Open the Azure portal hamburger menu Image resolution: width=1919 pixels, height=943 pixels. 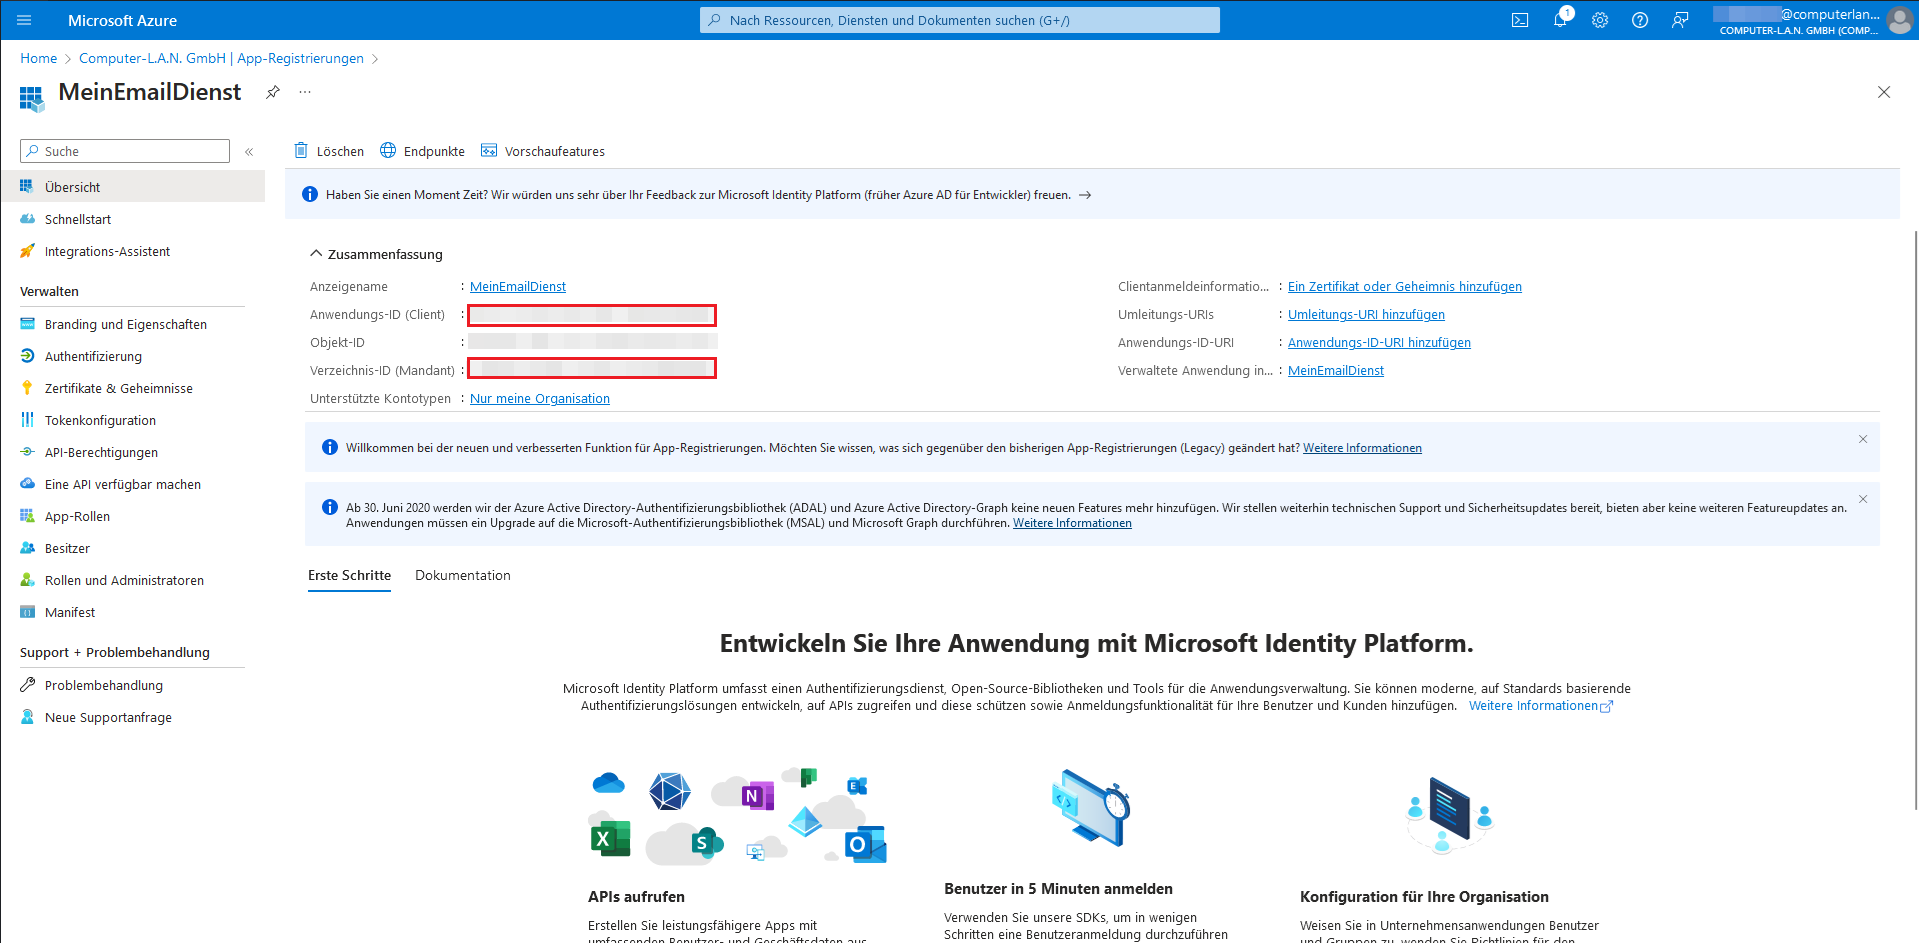[24, 20]
